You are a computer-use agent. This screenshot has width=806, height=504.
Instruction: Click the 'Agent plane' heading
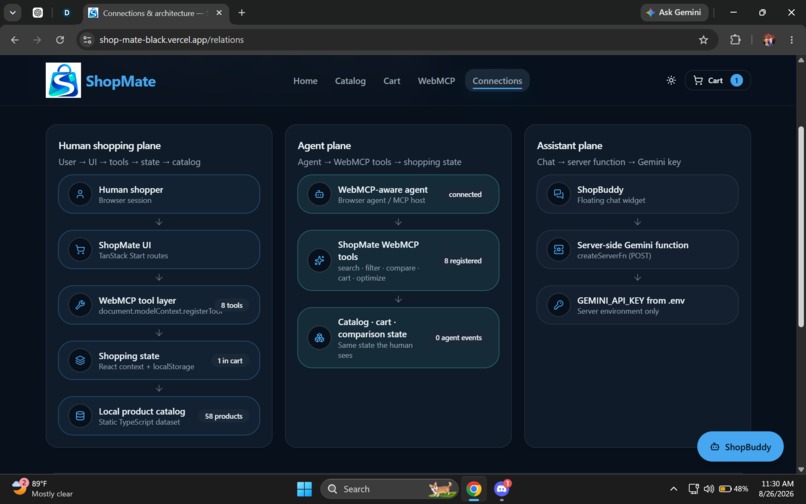click(324, 146)
